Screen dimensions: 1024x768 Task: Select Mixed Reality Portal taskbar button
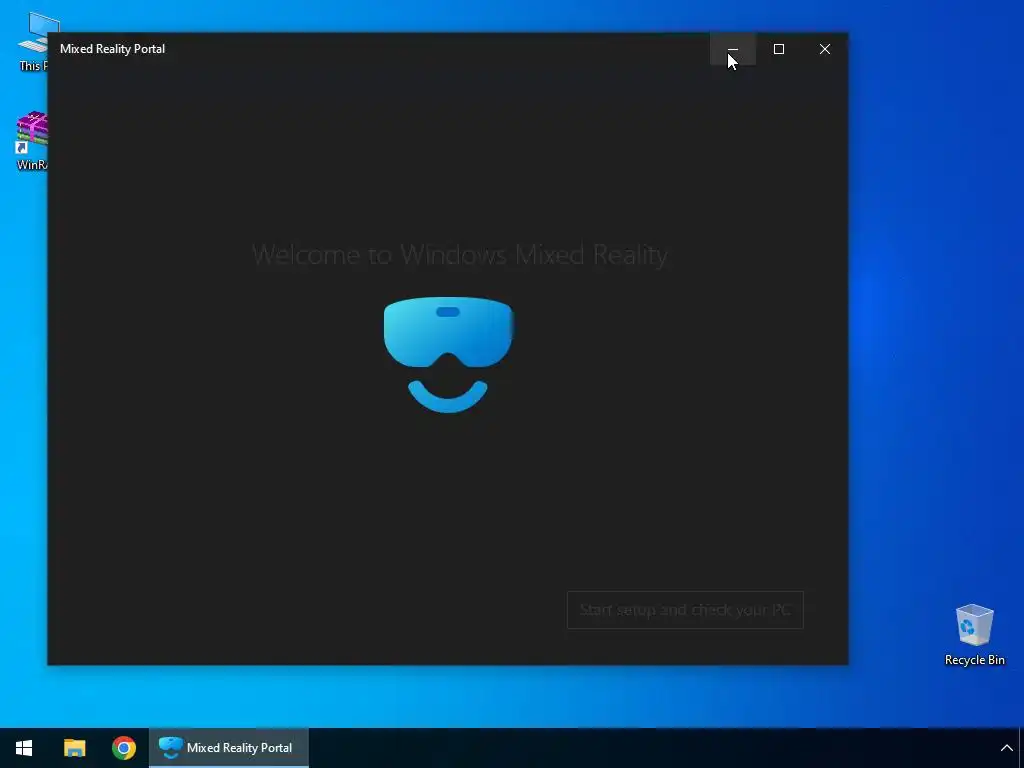229,748
